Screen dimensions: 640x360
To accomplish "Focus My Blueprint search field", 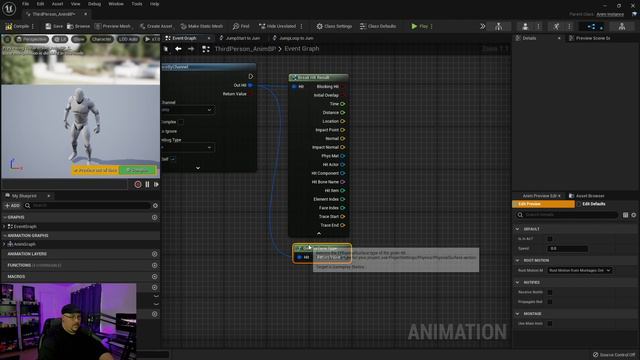I will (x=87, y=206).
